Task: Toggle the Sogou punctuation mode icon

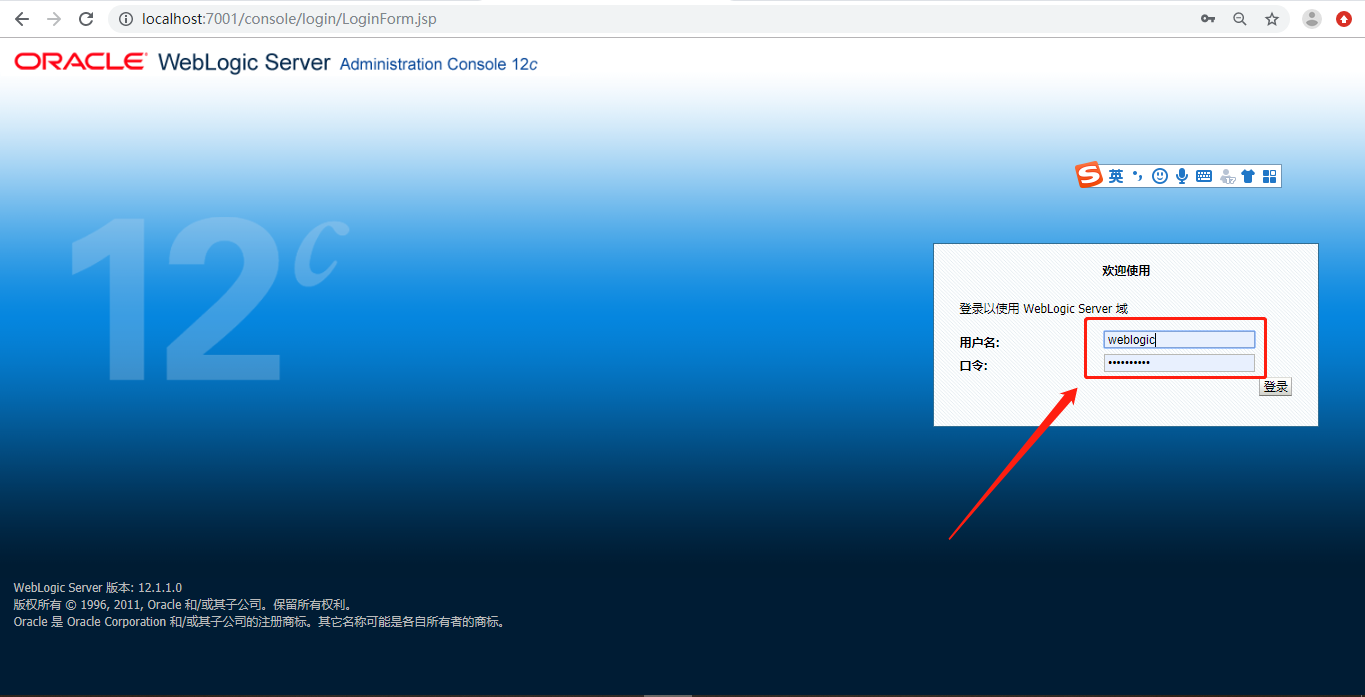Action: coord(1138,176)
